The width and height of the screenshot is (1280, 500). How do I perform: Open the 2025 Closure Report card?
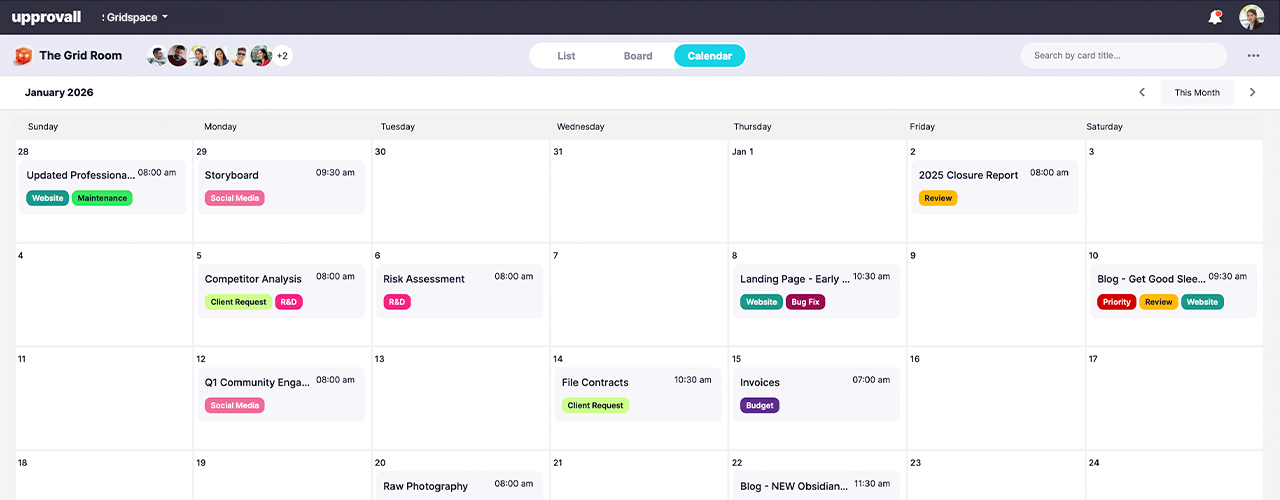pyautogui.click(x=995, y=186)
